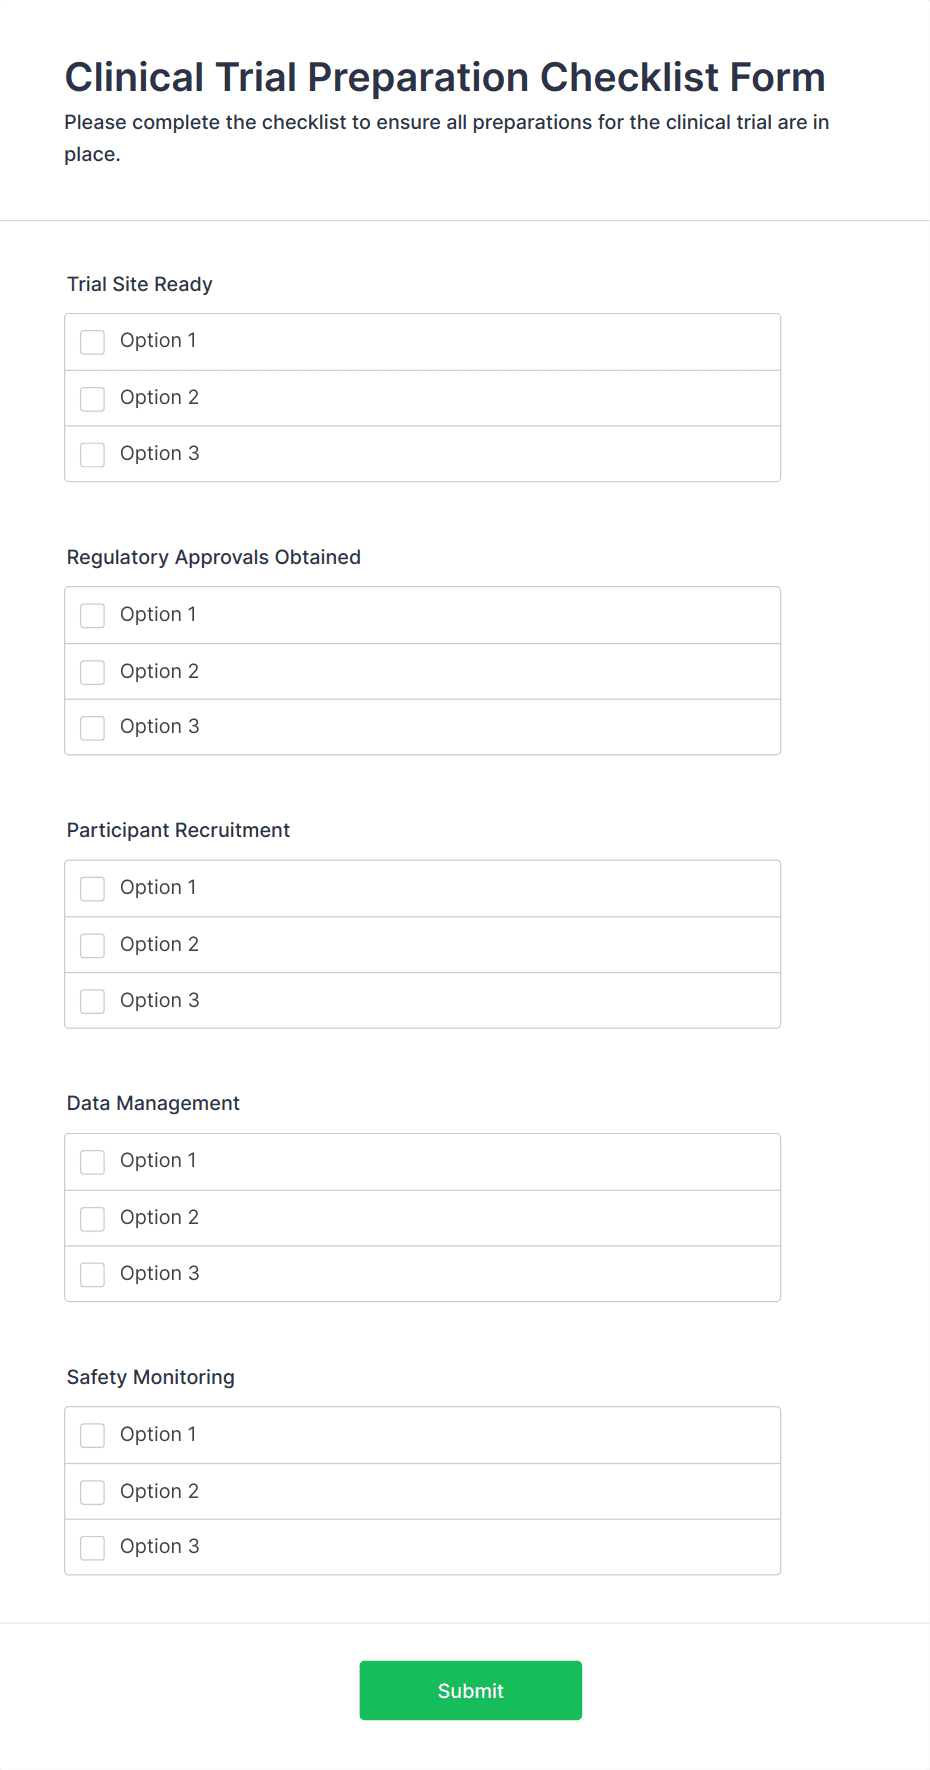The height and width of the screenshot is (1770, 930).
Task: Check Option 3 under Safety Monitoring
Action: pyautogui.click(x=92, y=1547)
